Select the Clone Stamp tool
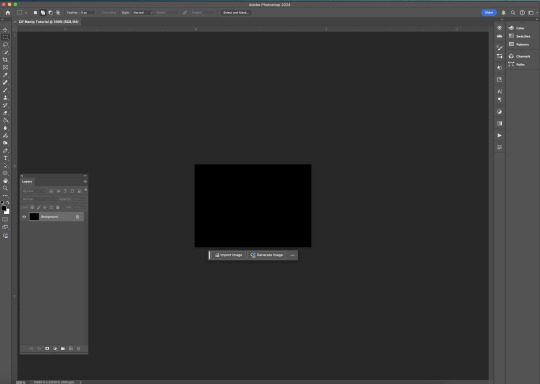The width and height of the screenshot is (540, 384). pyautogui.click(x=5, y=98)
